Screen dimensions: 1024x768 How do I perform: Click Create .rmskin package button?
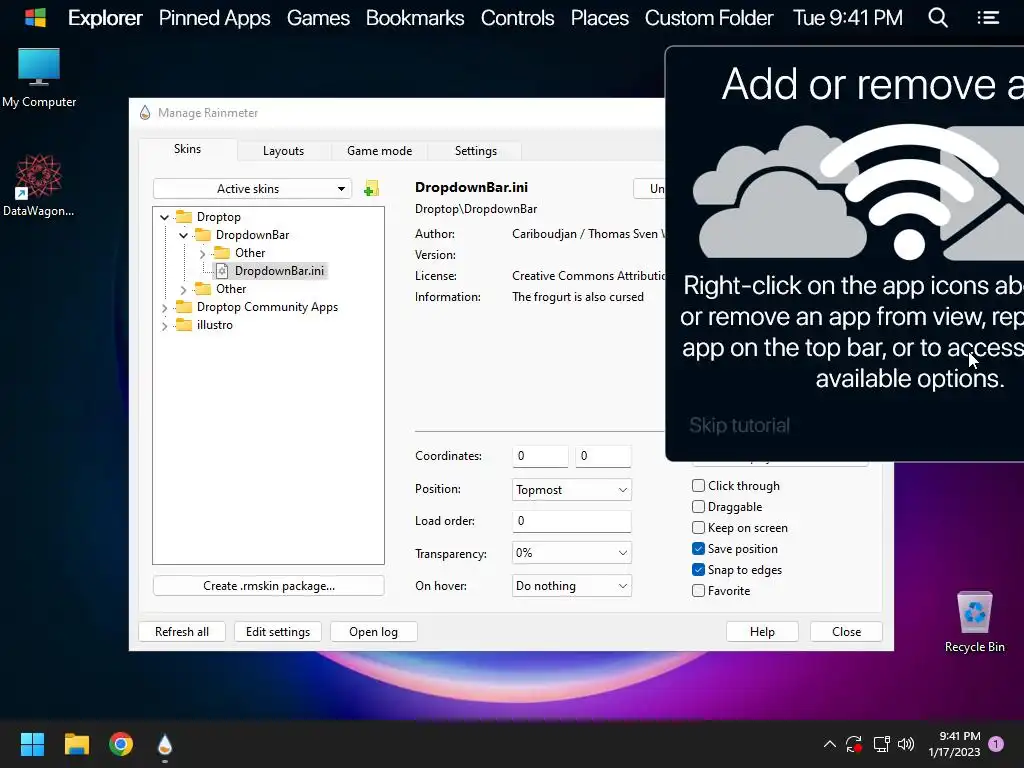pos(268,586)
